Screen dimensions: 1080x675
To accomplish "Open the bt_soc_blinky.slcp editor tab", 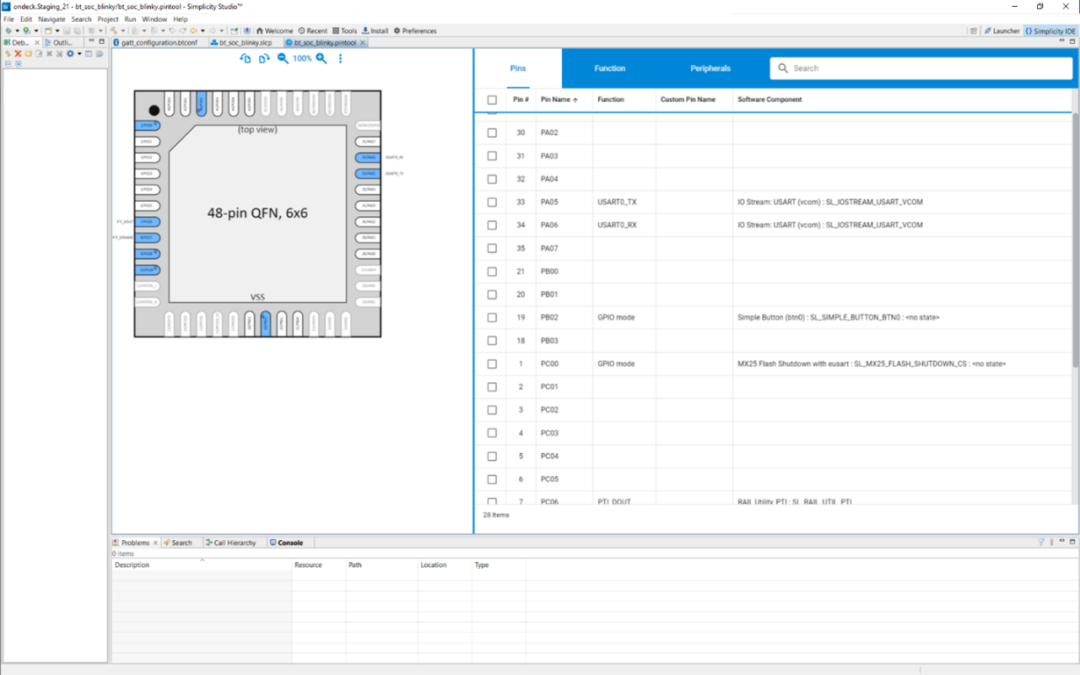I will pyautogui.click(x=247, y=43).
